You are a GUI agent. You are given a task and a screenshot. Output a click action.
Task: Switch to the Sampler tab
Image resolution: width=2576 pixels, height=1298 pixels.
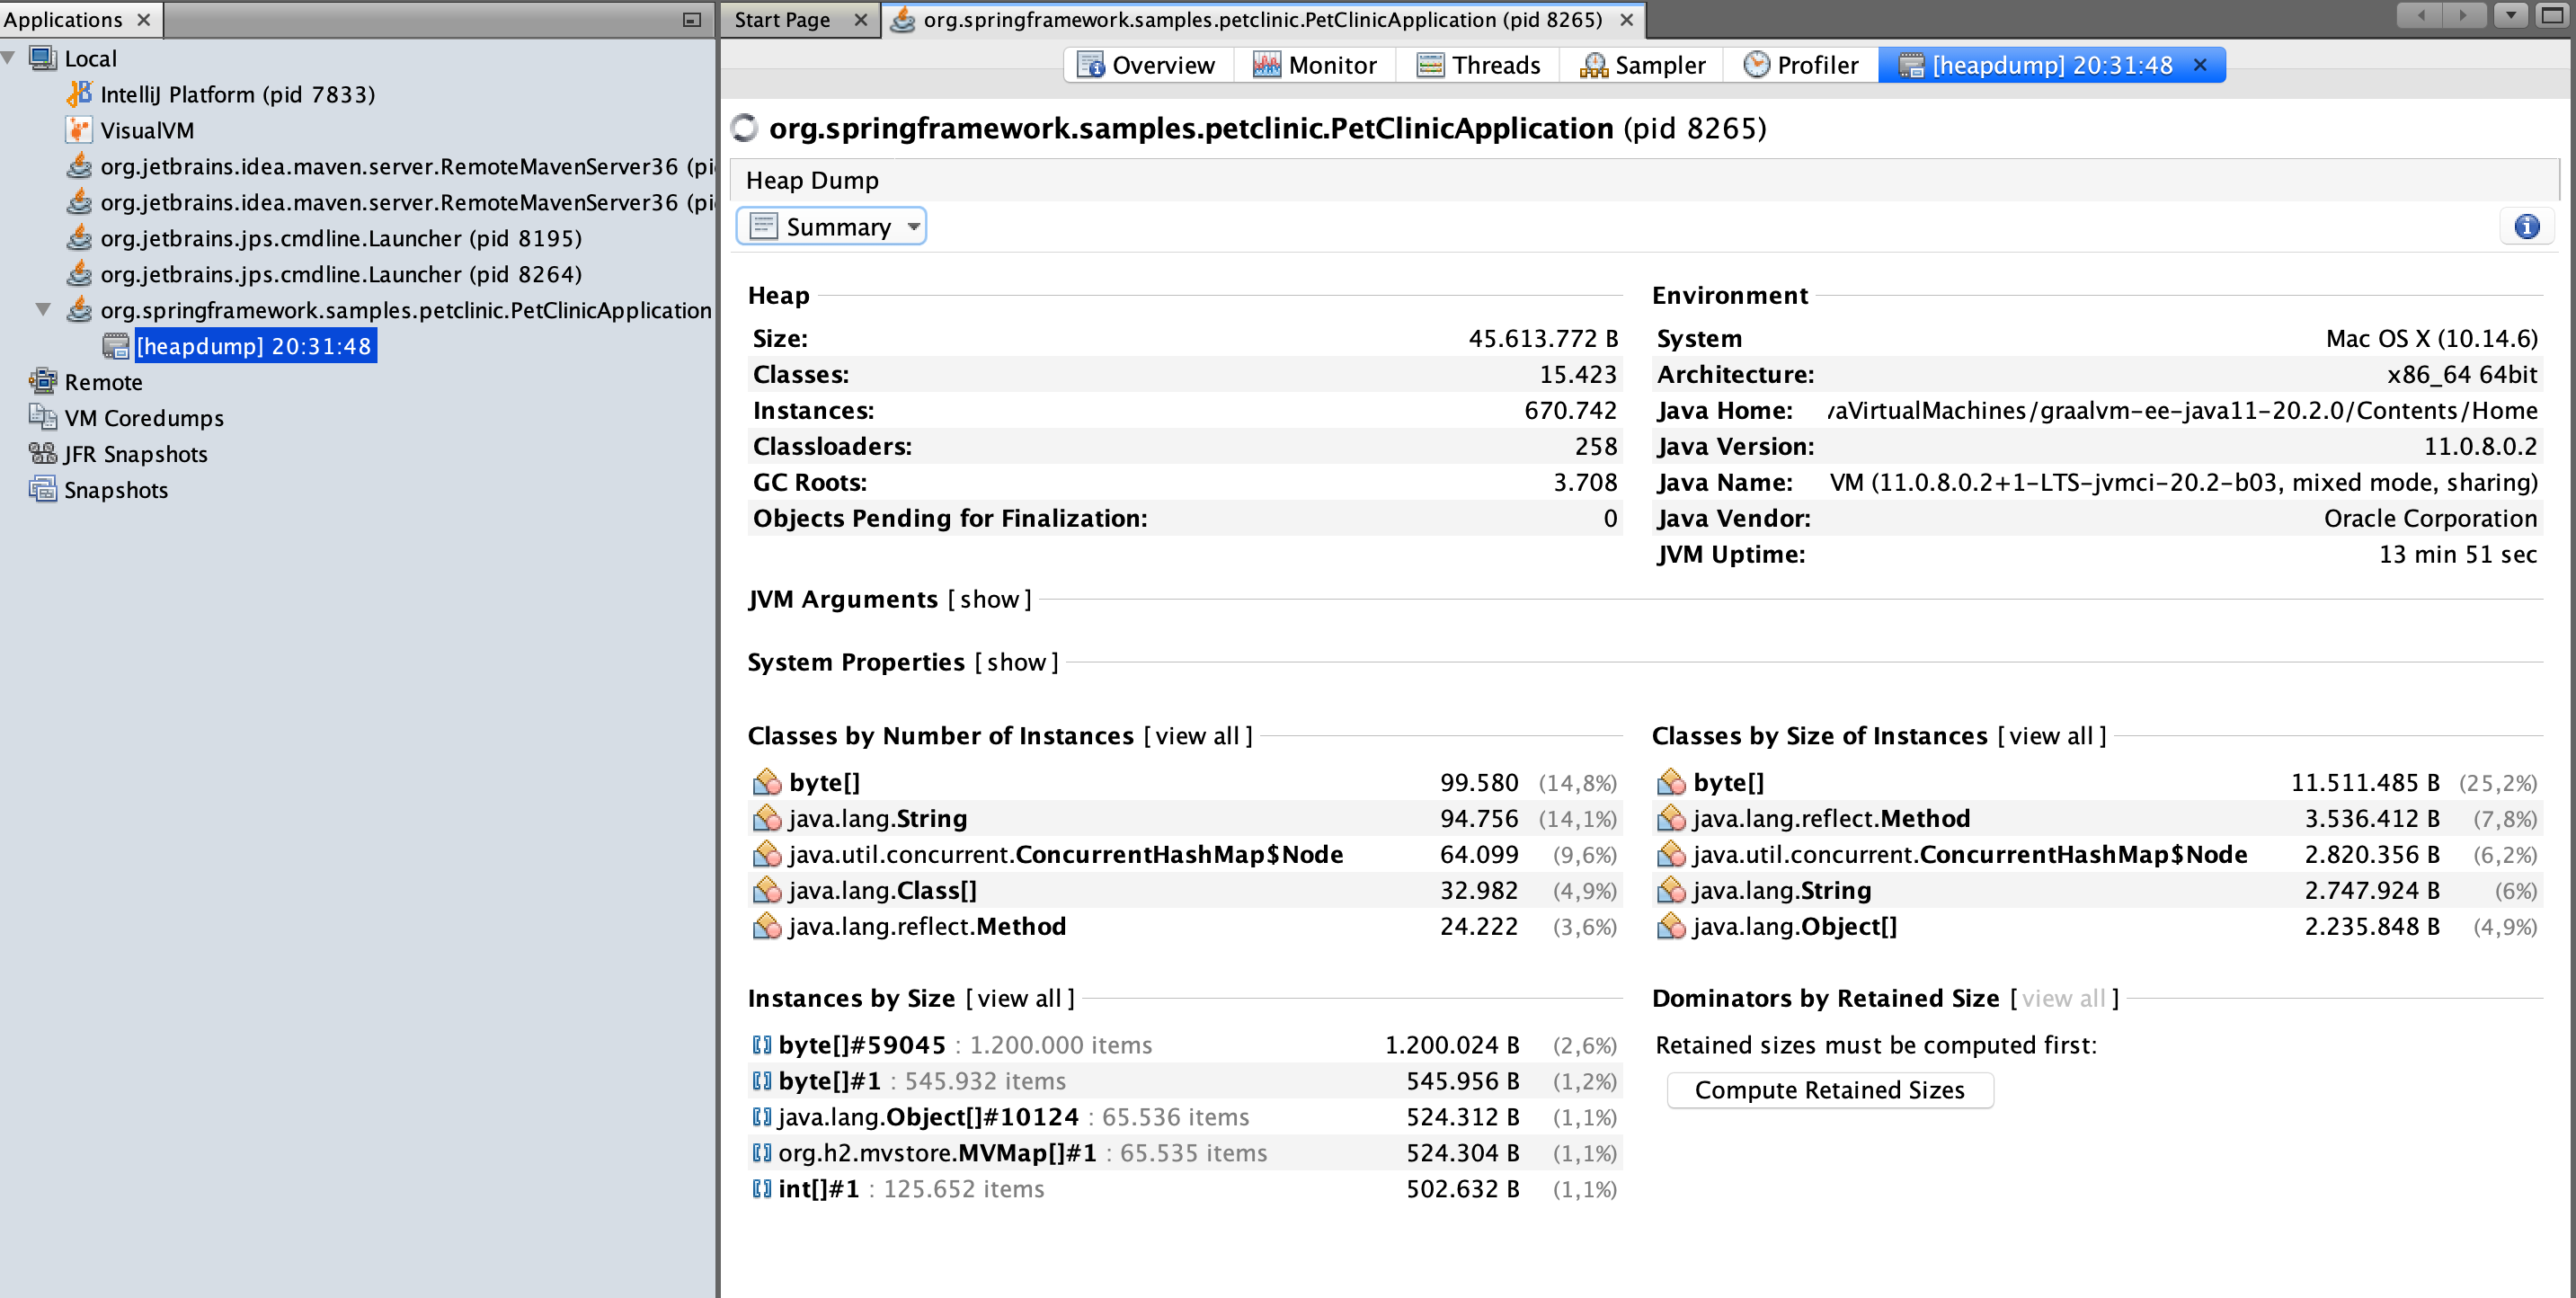point(1642,65)
